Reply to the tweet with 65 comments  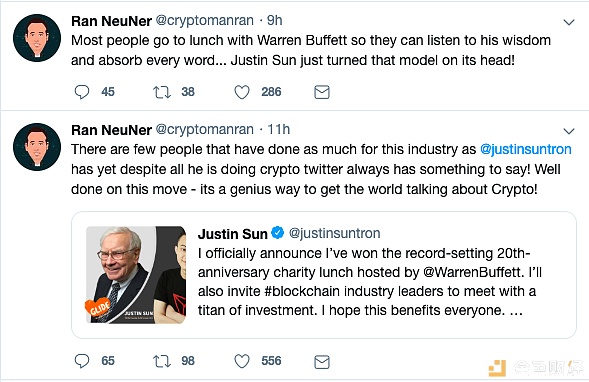click(x=82, y=361)
